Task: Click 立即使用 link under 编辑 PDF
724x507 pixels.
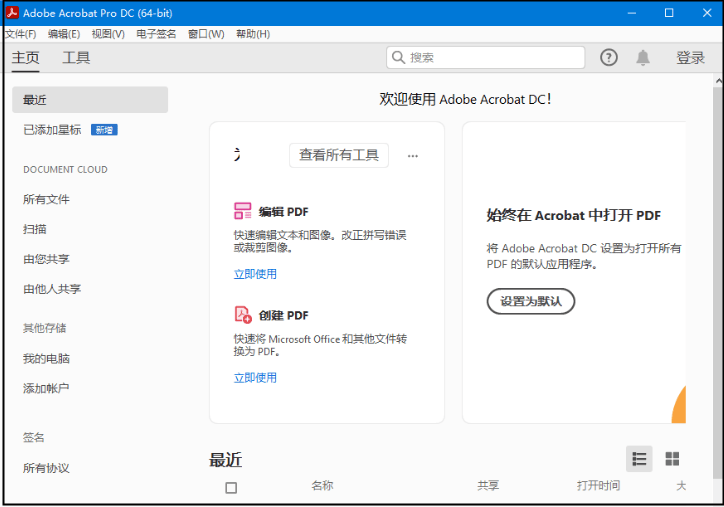Action: tap(255, 274)
